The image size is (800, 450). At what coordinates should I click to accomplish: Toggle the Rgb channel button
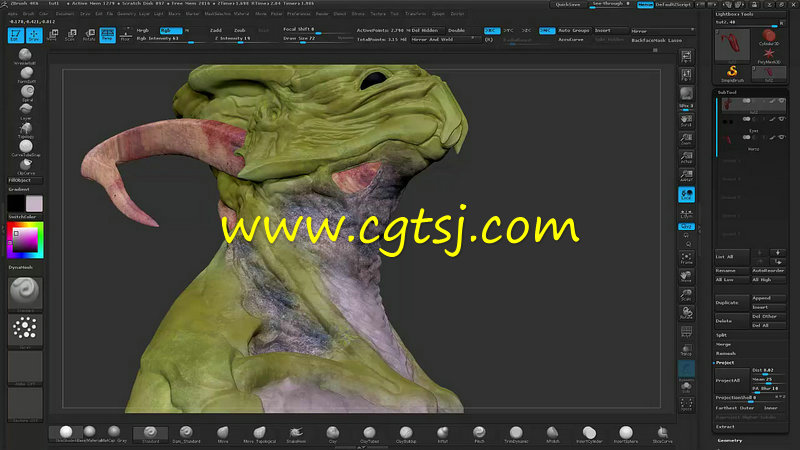tap(170, 31)
